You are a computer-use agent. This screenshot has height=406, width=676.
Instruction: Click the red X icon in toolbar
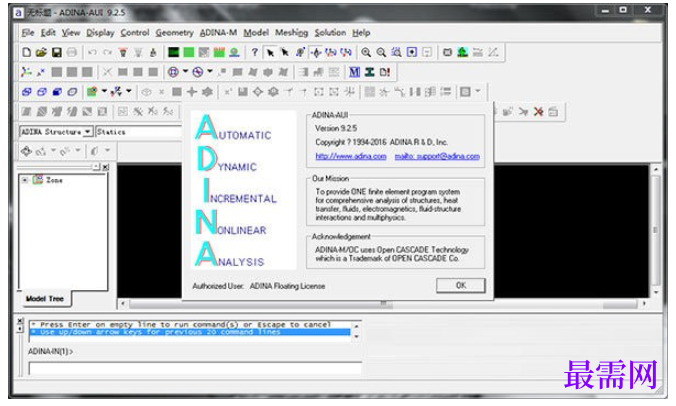[538, 112]
